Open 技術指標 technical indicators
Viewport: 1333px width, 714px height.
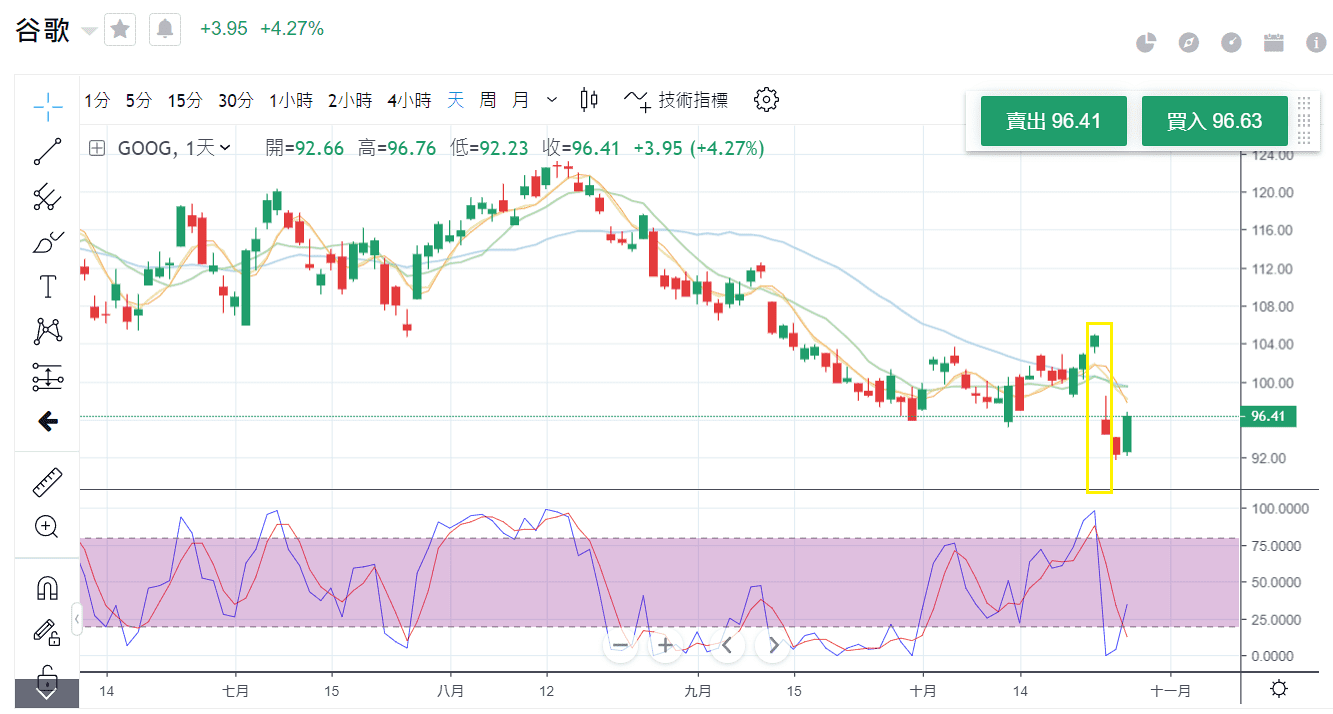pyautogui.click(x=677, y=100)
